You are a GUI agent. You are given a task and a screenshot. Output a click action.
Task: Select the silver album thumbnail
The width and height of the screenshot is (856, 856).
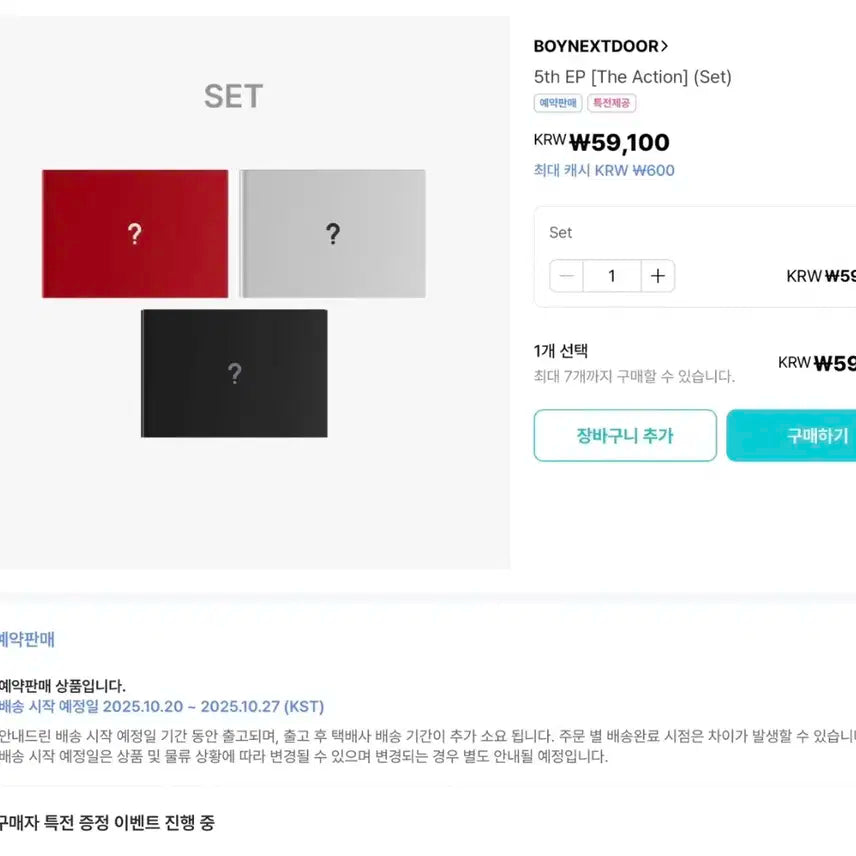click(333, 234)
